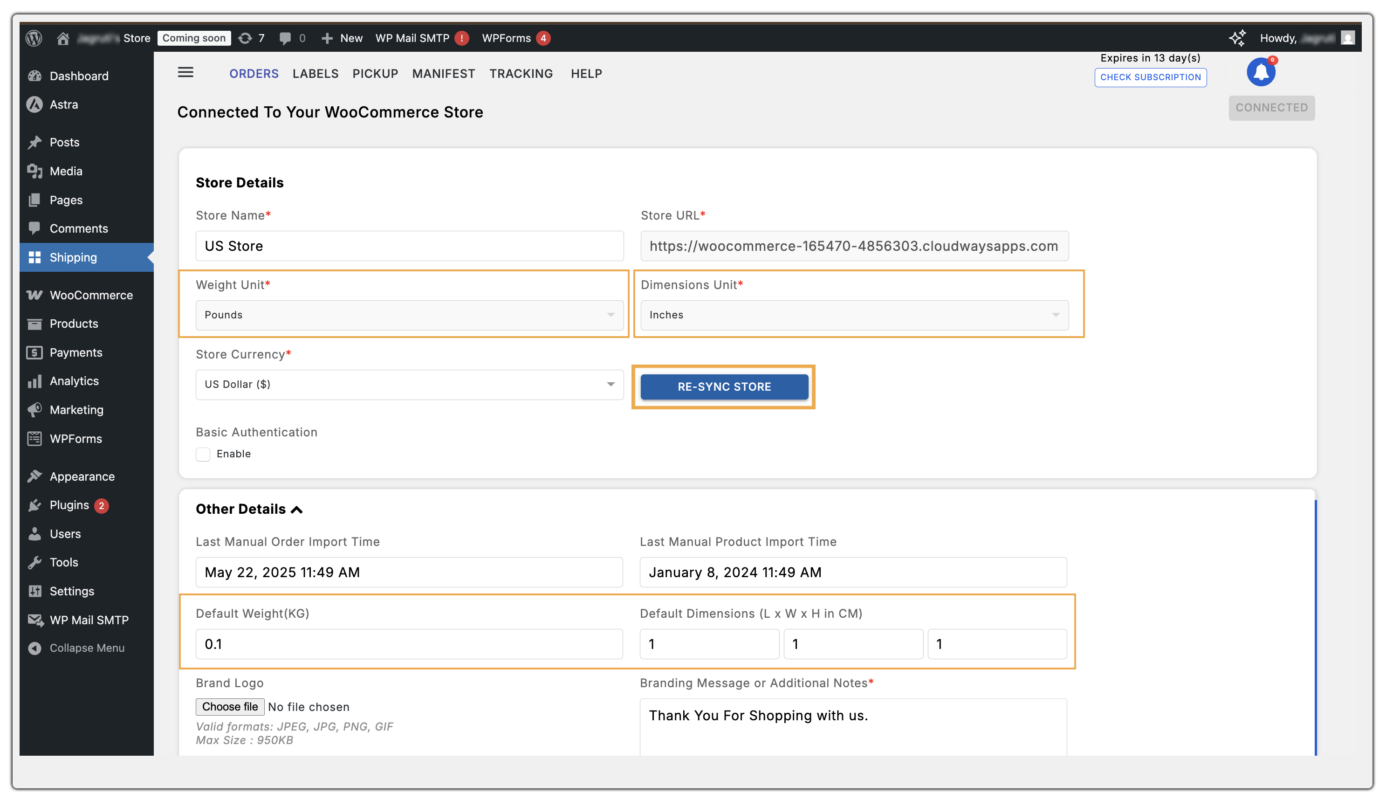Screen dimensions: 1386x800
Task: Click the home icon beside the Store name
Action: [63, 38]
